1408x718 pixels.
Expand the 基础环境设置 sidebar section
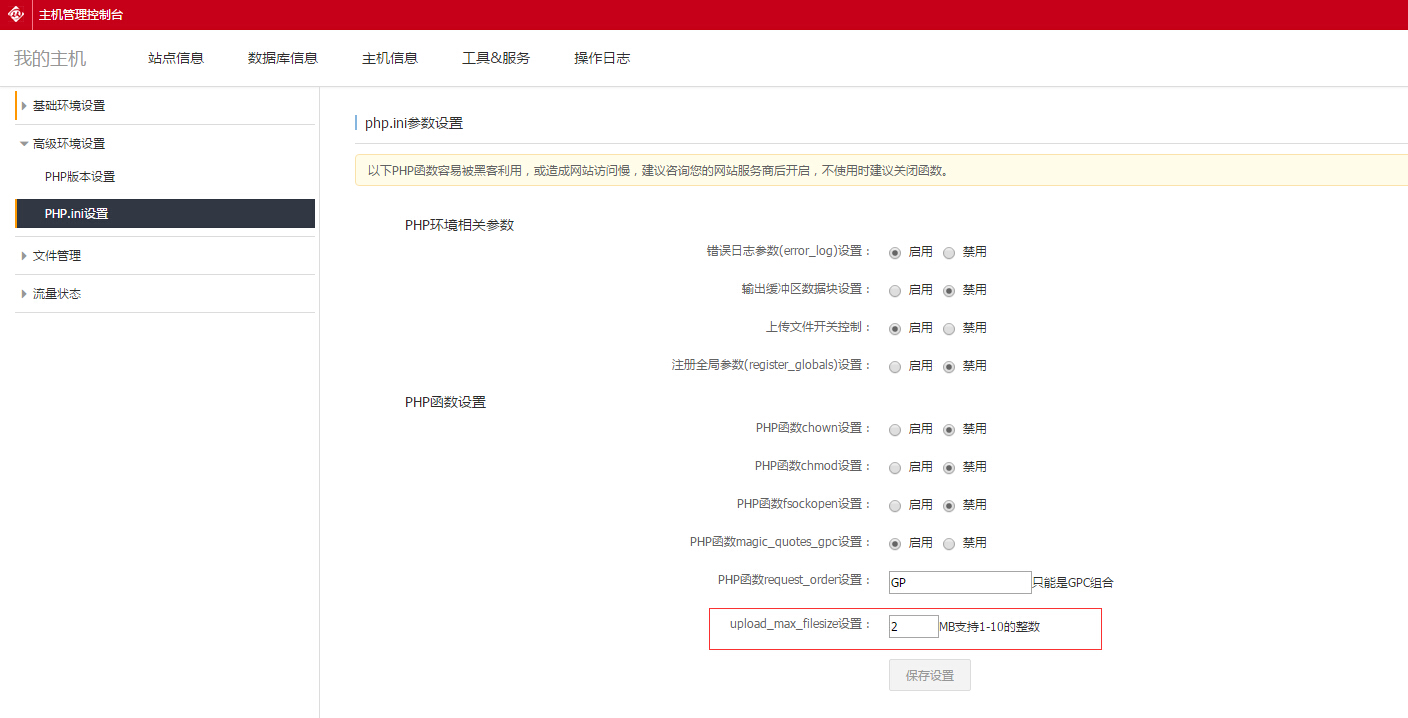coord(68,106)
